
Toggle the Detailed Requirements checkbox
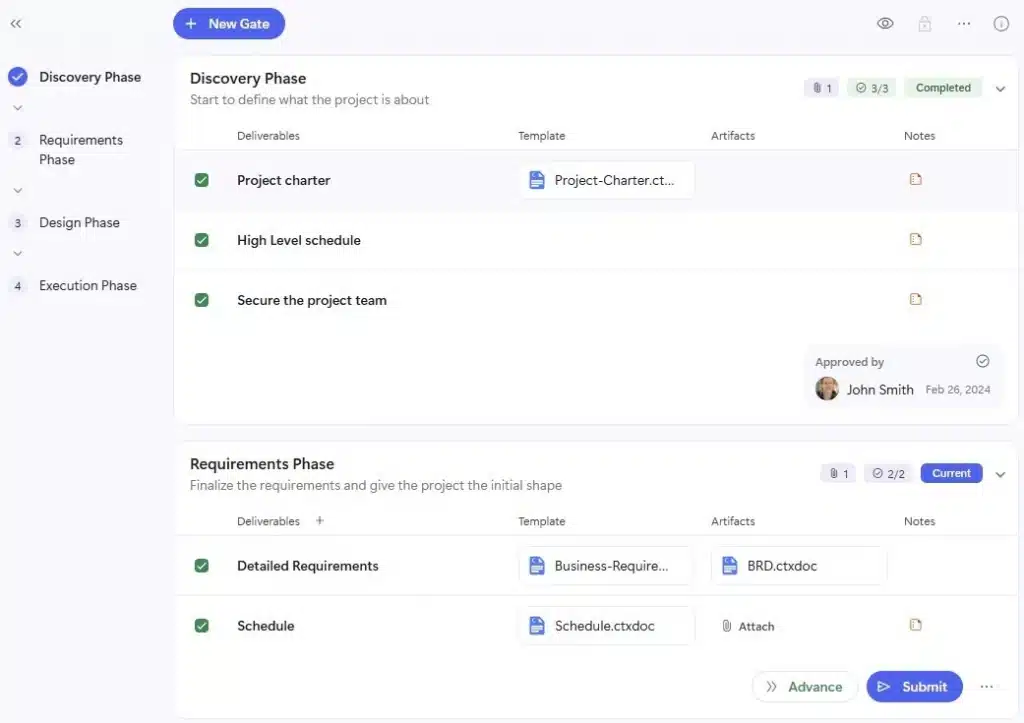pos(202,566)
